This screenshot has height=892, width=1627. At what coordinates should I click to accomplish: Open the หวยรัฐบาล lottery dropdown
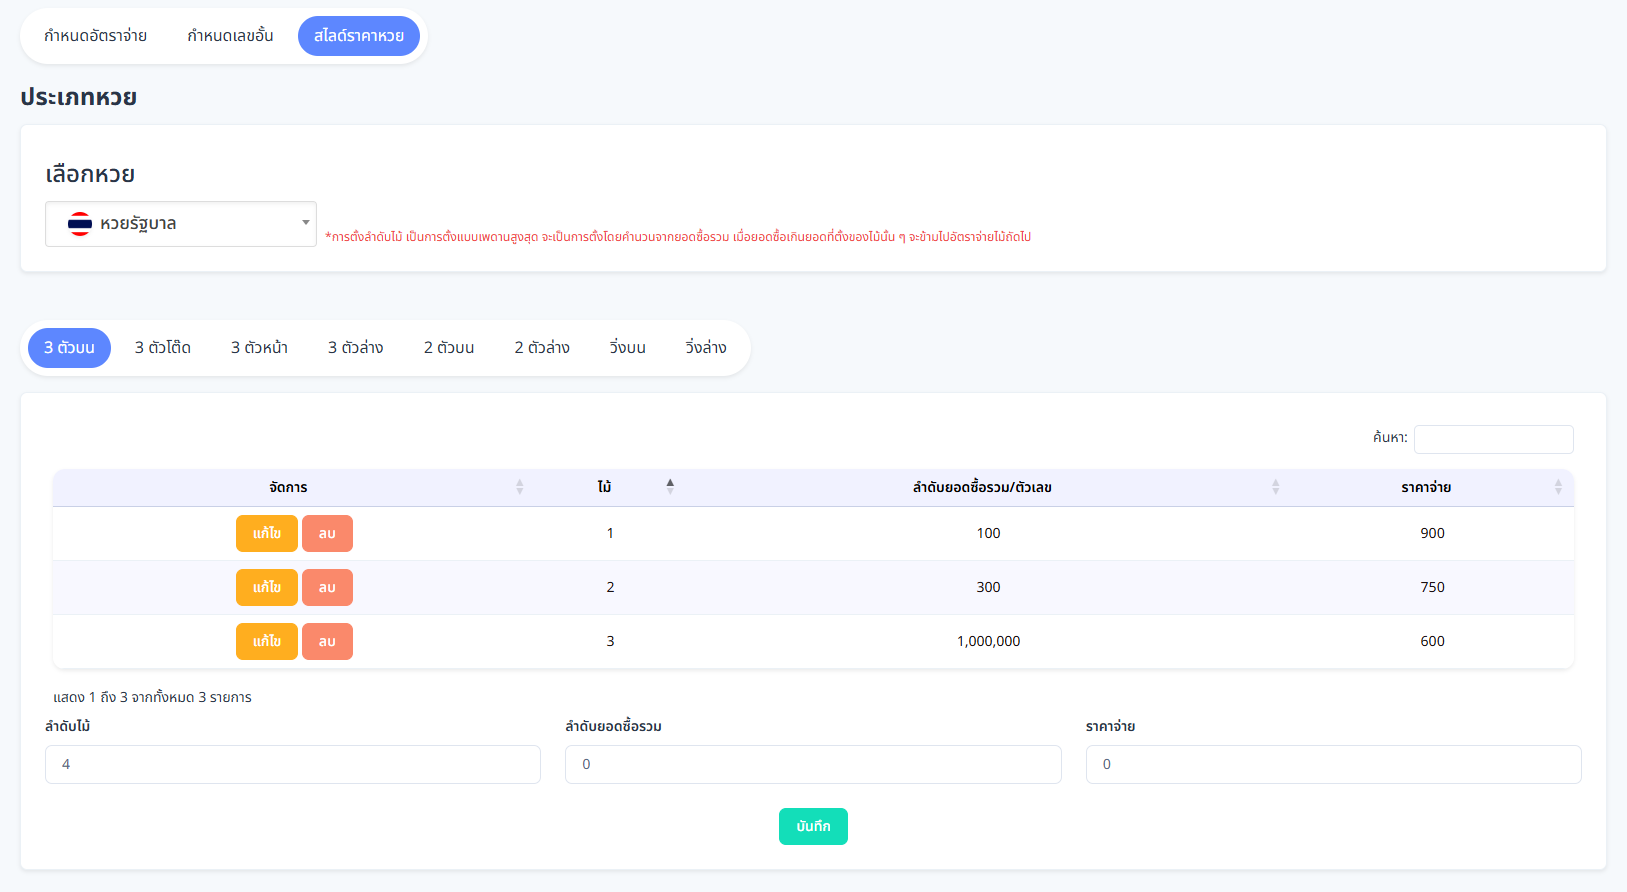coord(181,224)
